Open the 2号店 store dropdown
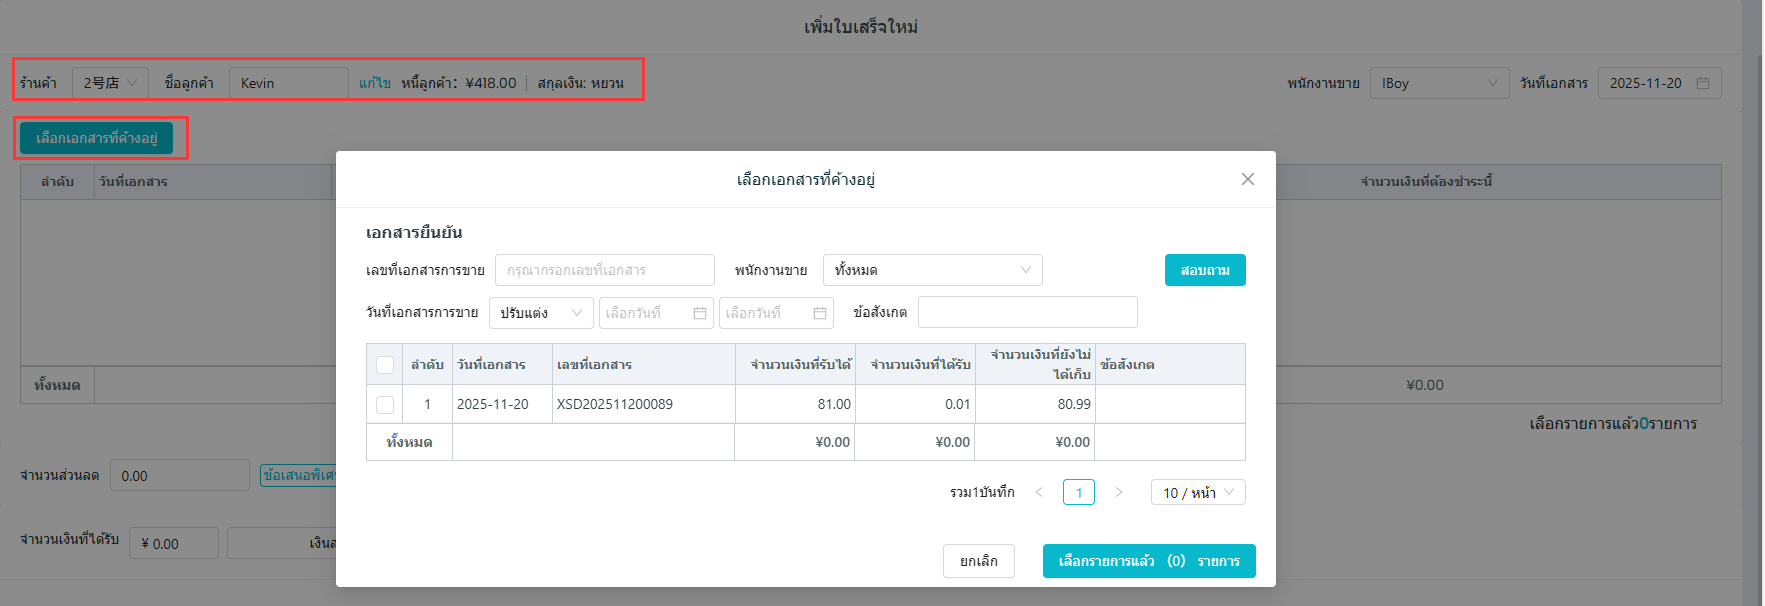1765x606 pixels. point(110,83)
